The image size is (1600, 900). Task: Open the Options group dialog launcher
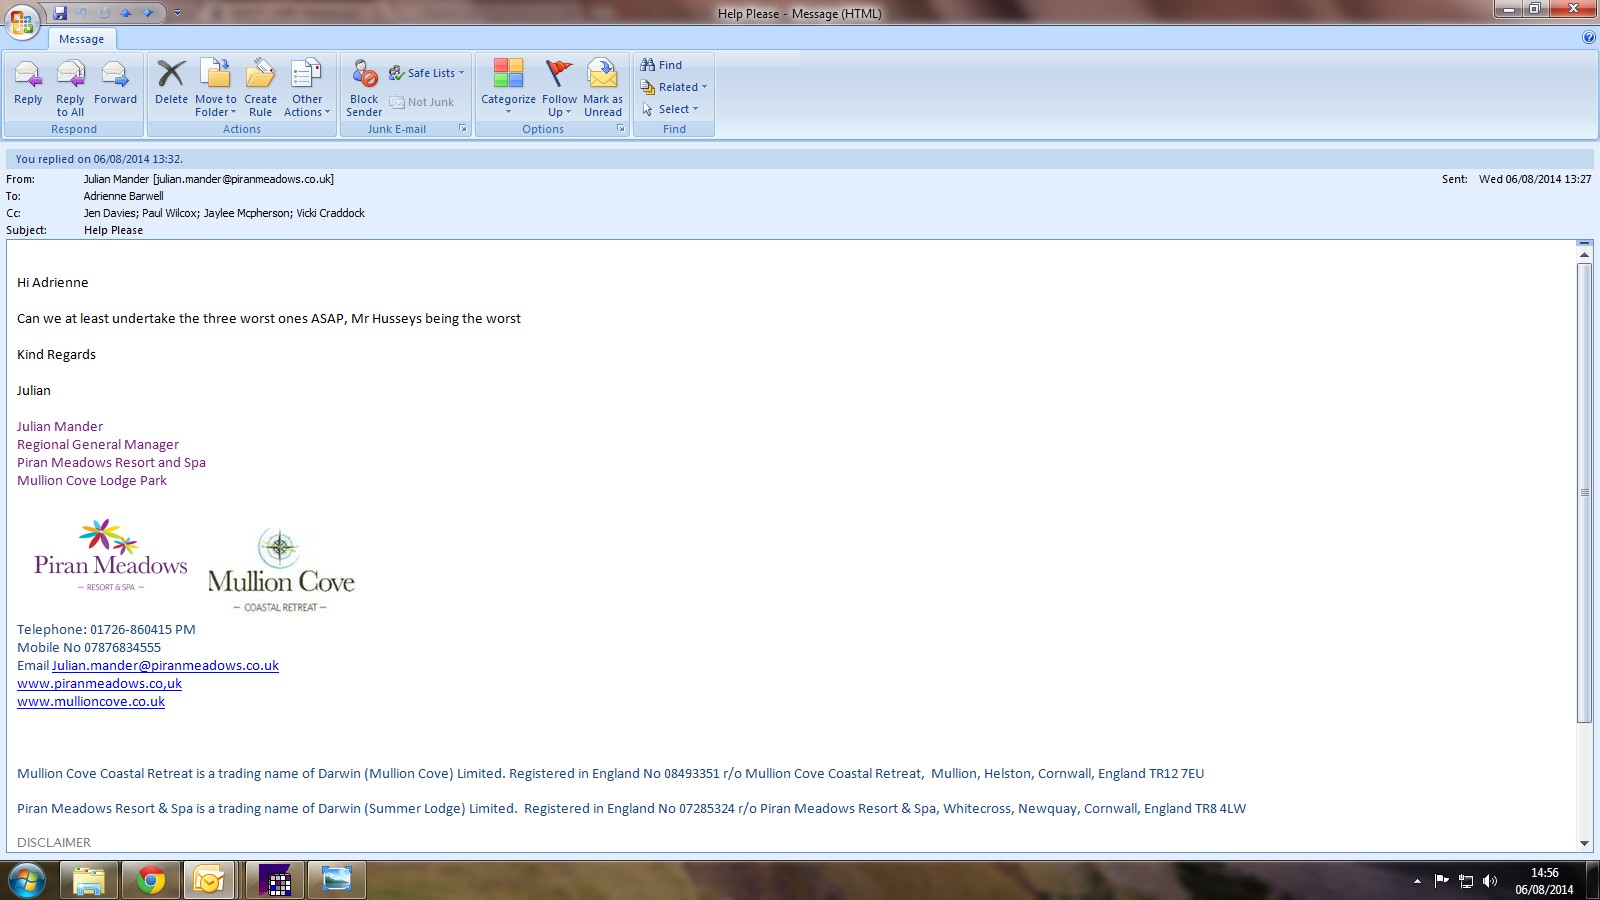pyautogui.click(x=621, y=129)
